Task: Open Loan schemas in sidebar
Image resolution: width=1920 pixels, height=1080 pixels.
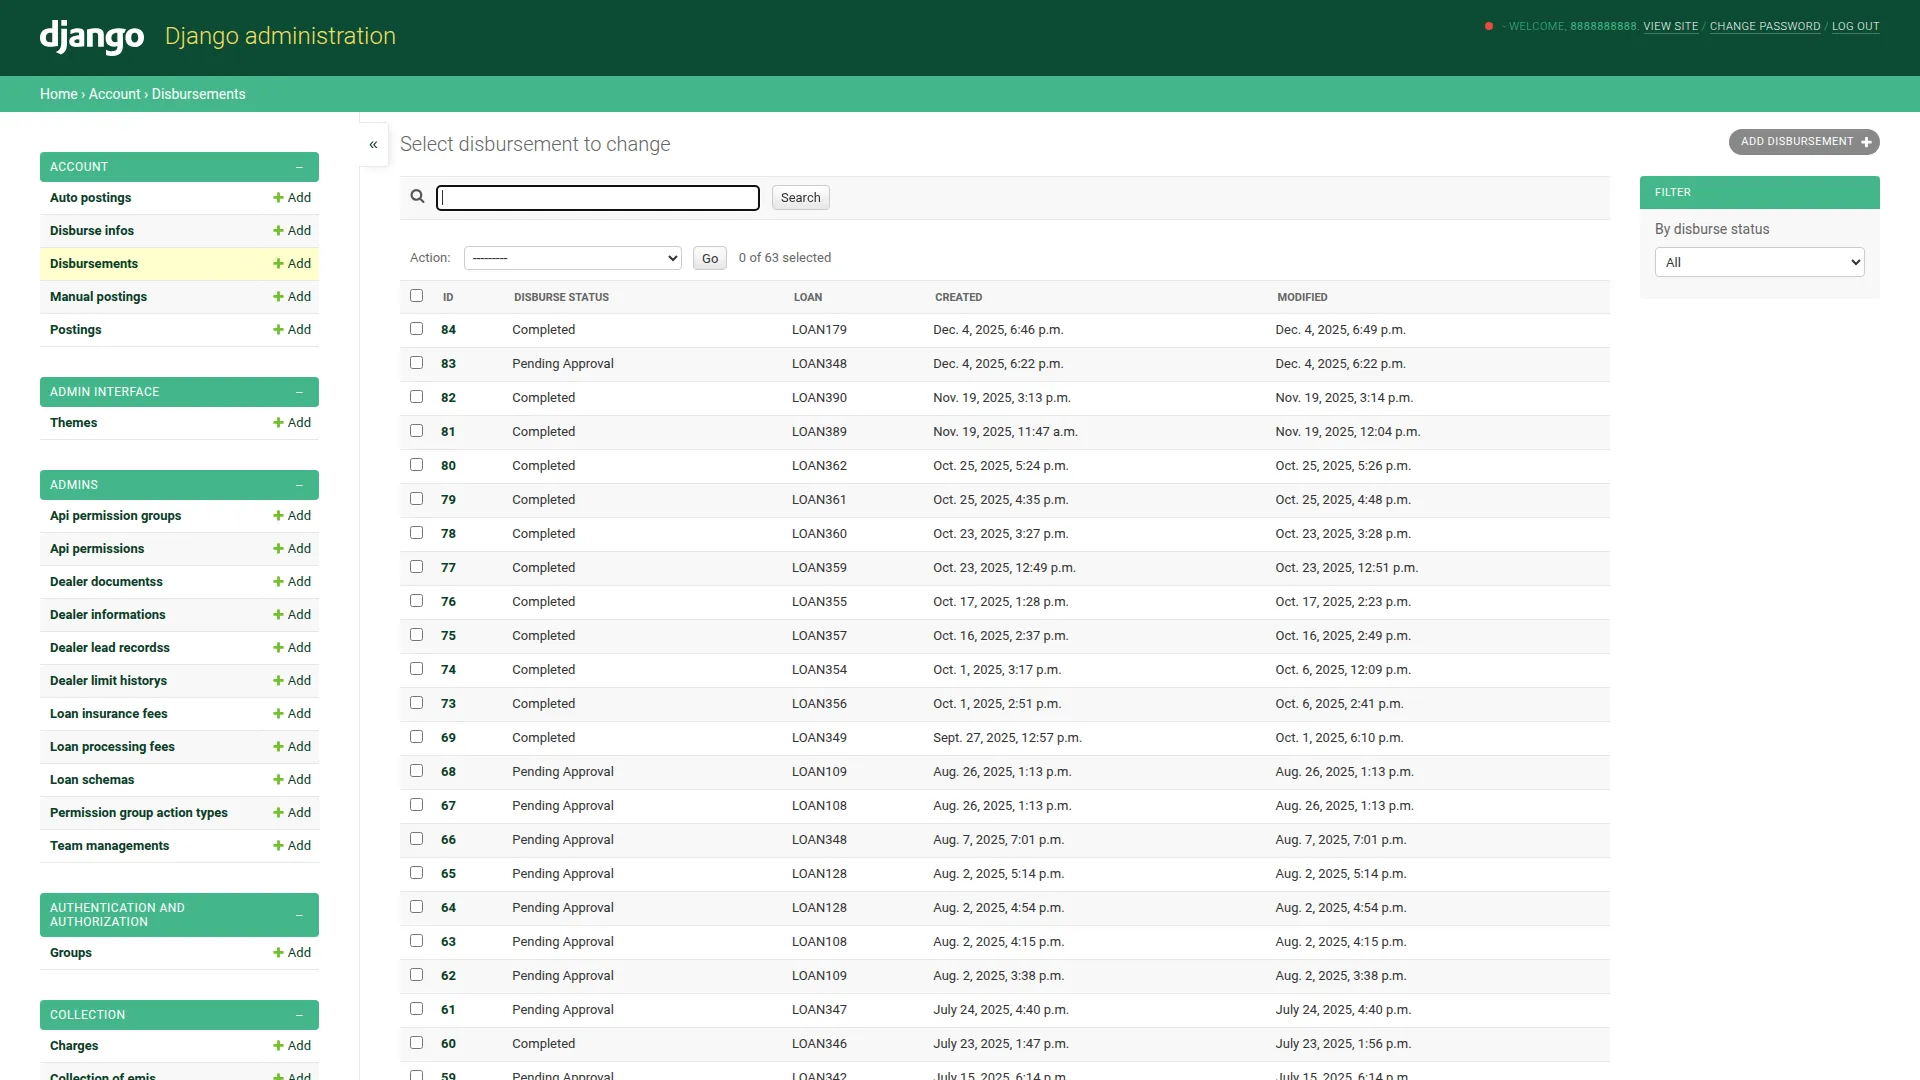Action: pyautogui.click(x=92, y=780)
